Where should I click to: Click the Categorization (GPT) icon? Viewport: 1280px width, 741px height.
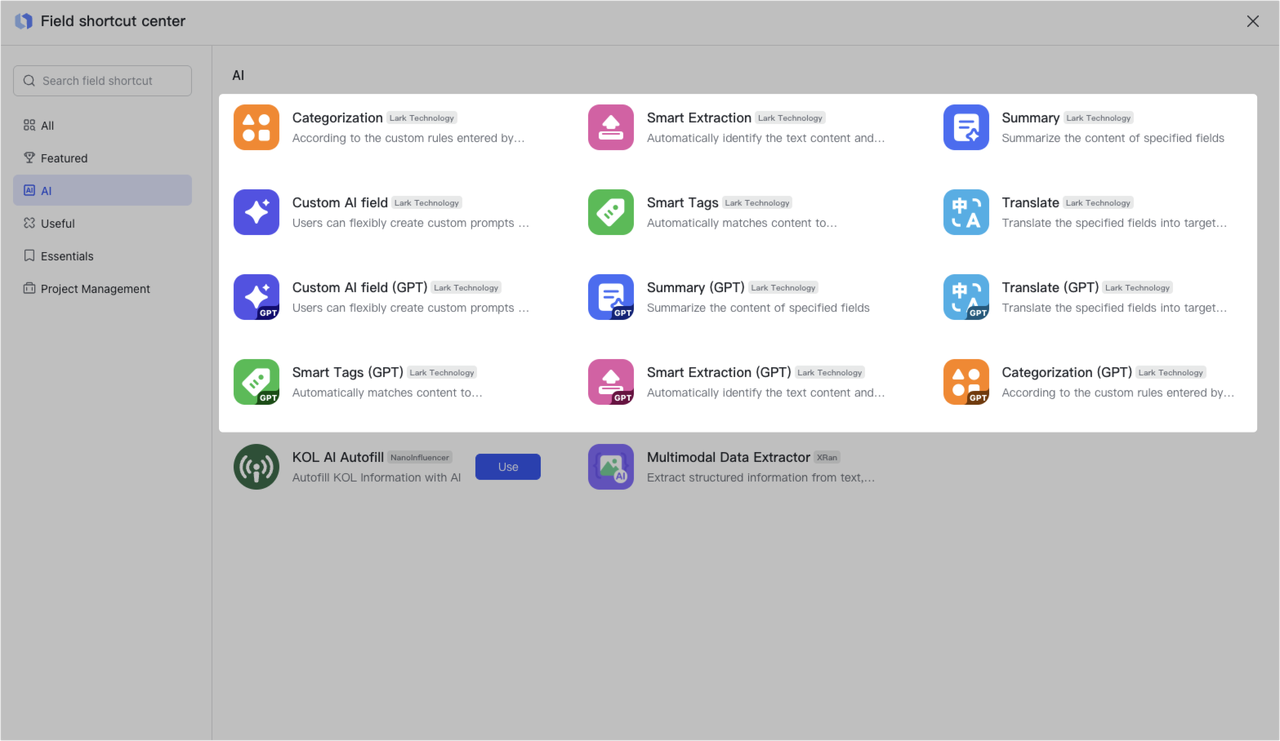[x=966, y=382]
